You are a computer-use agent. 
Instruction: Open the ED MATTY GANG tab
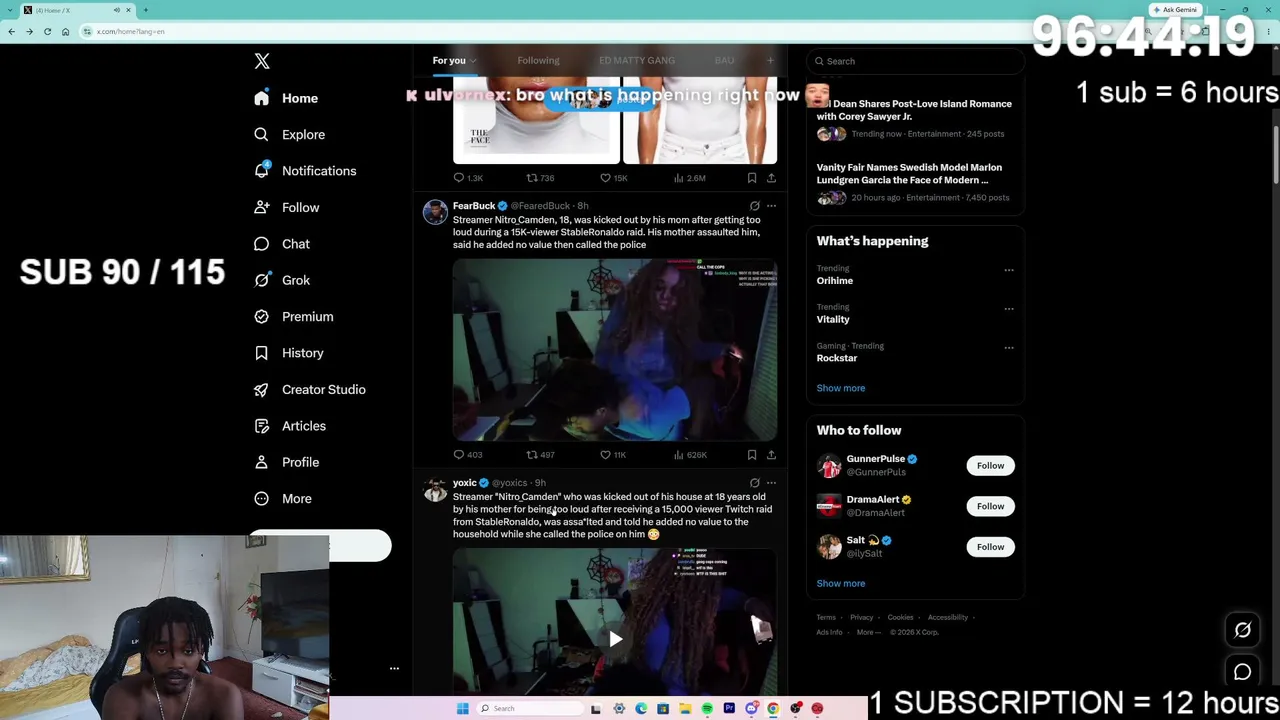click(637, 61)
